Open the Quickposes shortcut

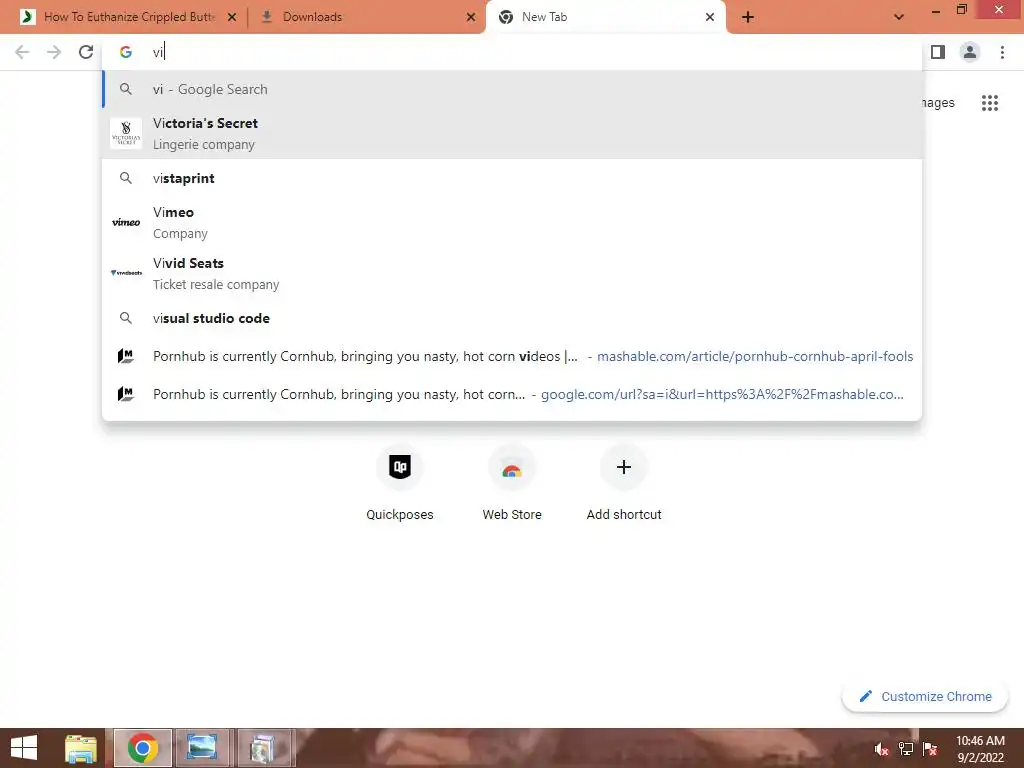400,485
